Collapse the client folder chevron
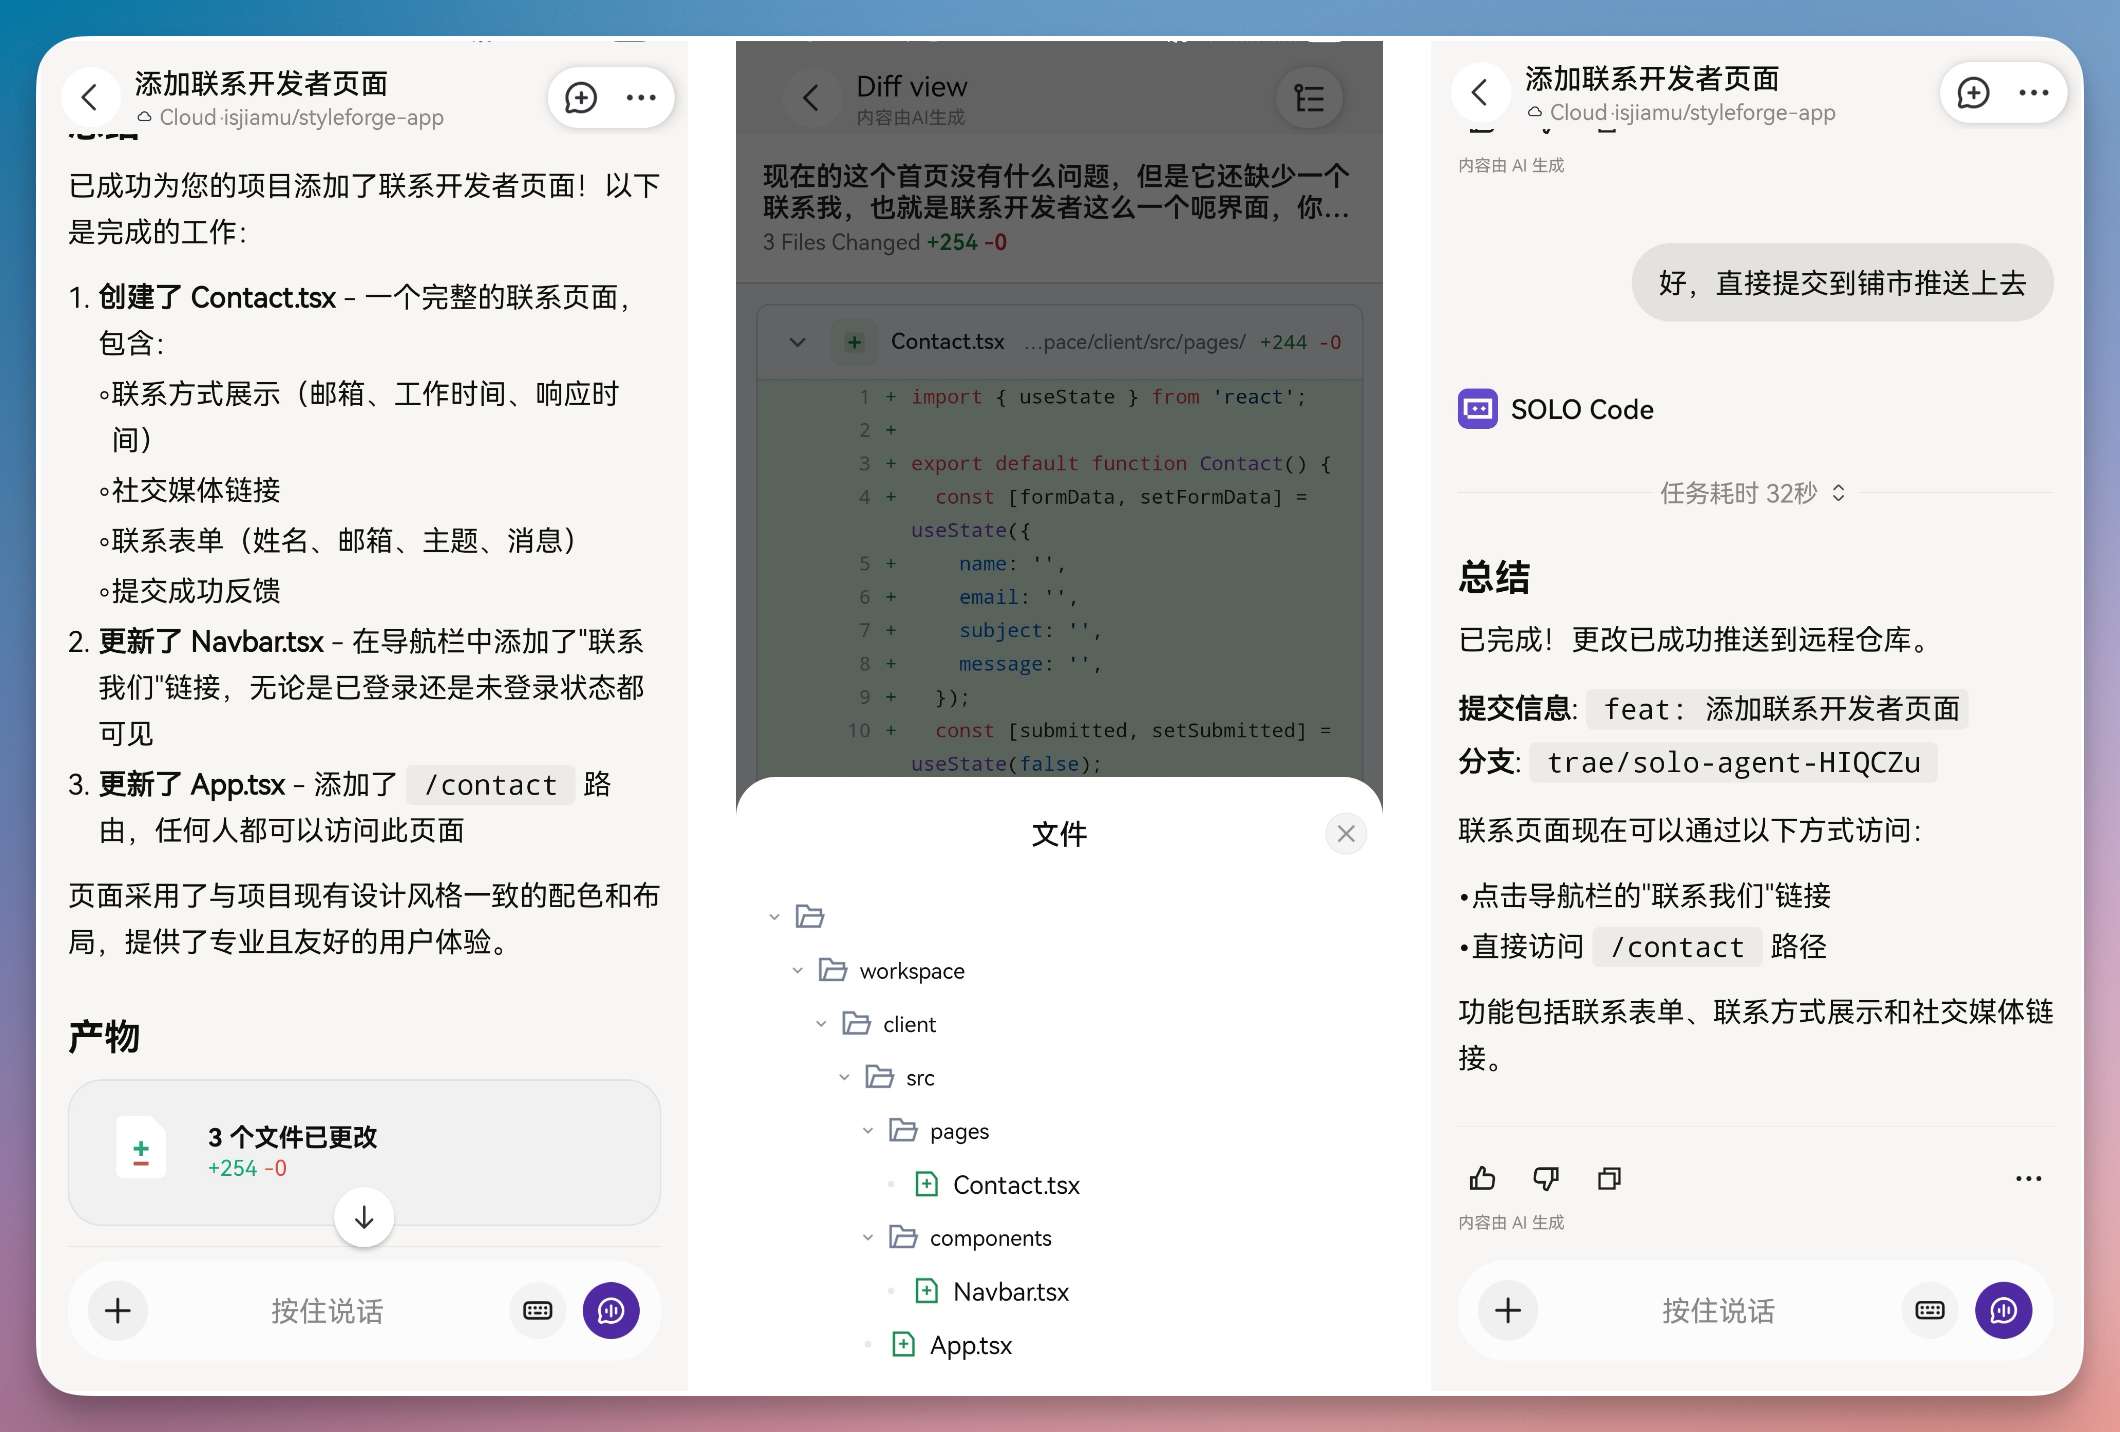Viewport: 2120px width, 1432px height. [x=821, y=1023]
